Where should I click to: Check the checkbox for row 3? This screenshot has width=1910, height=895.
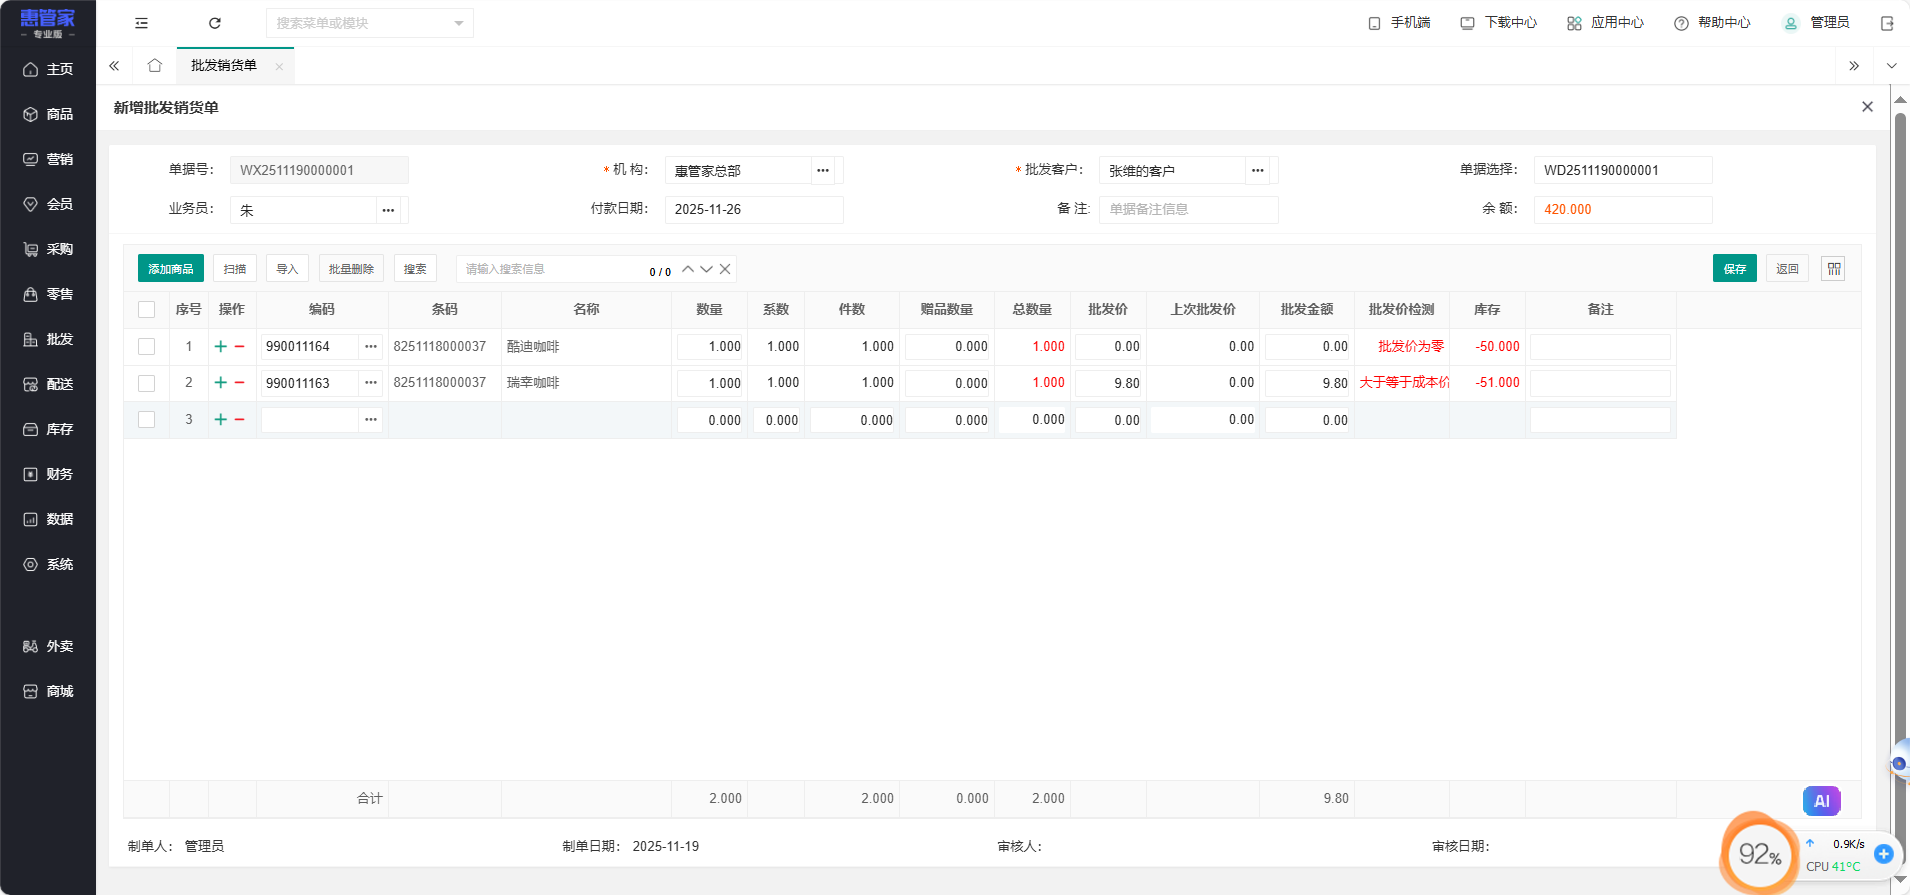point(146,420)
